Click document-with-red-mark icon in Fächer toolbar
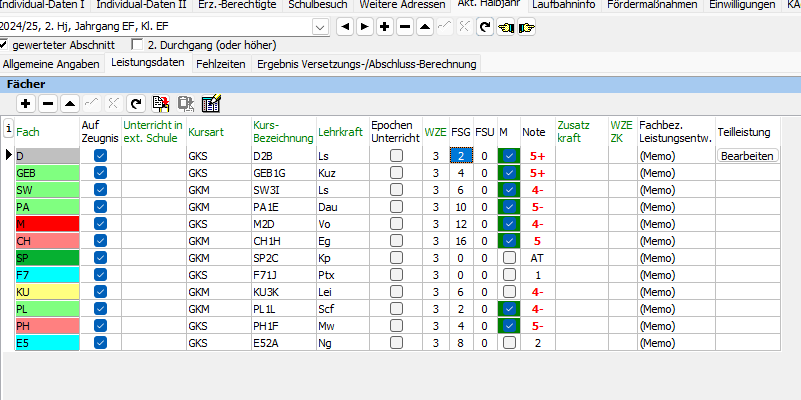This screenshot has height=400, width=801. tap(161, 104)
